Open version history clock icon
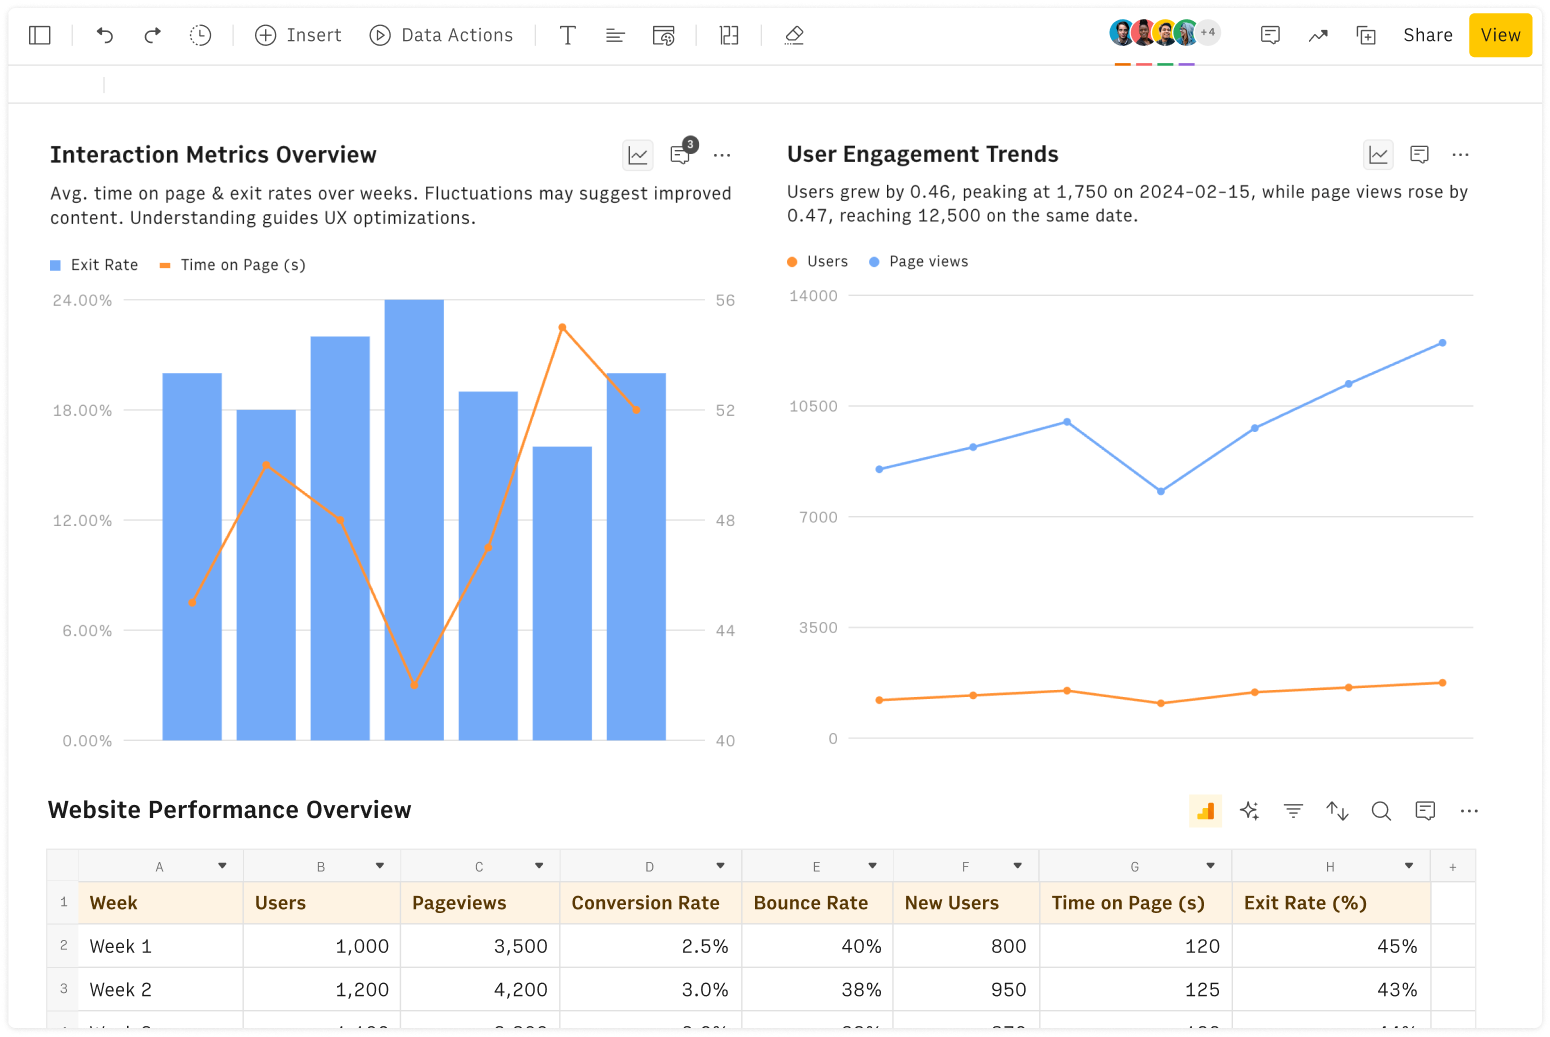This screenshot has width=1550, height=1037. [201, 35]
